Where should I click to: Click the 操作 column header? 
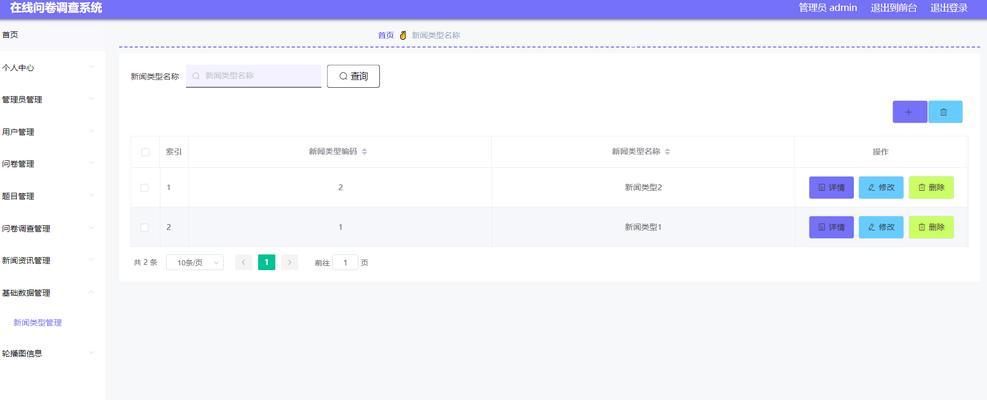click(x=881, y=152)
